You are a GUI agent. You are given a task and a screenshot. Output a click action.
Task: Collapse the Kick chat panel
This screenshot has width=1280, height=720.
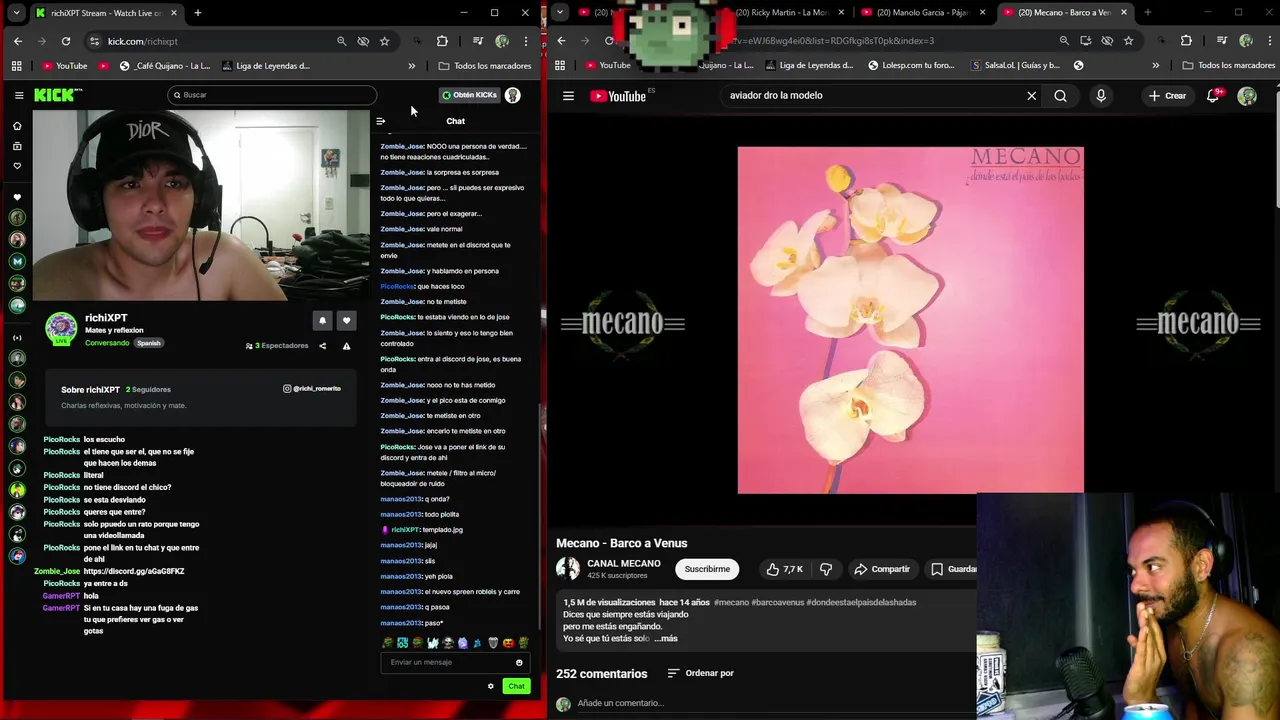click(380, 121)
